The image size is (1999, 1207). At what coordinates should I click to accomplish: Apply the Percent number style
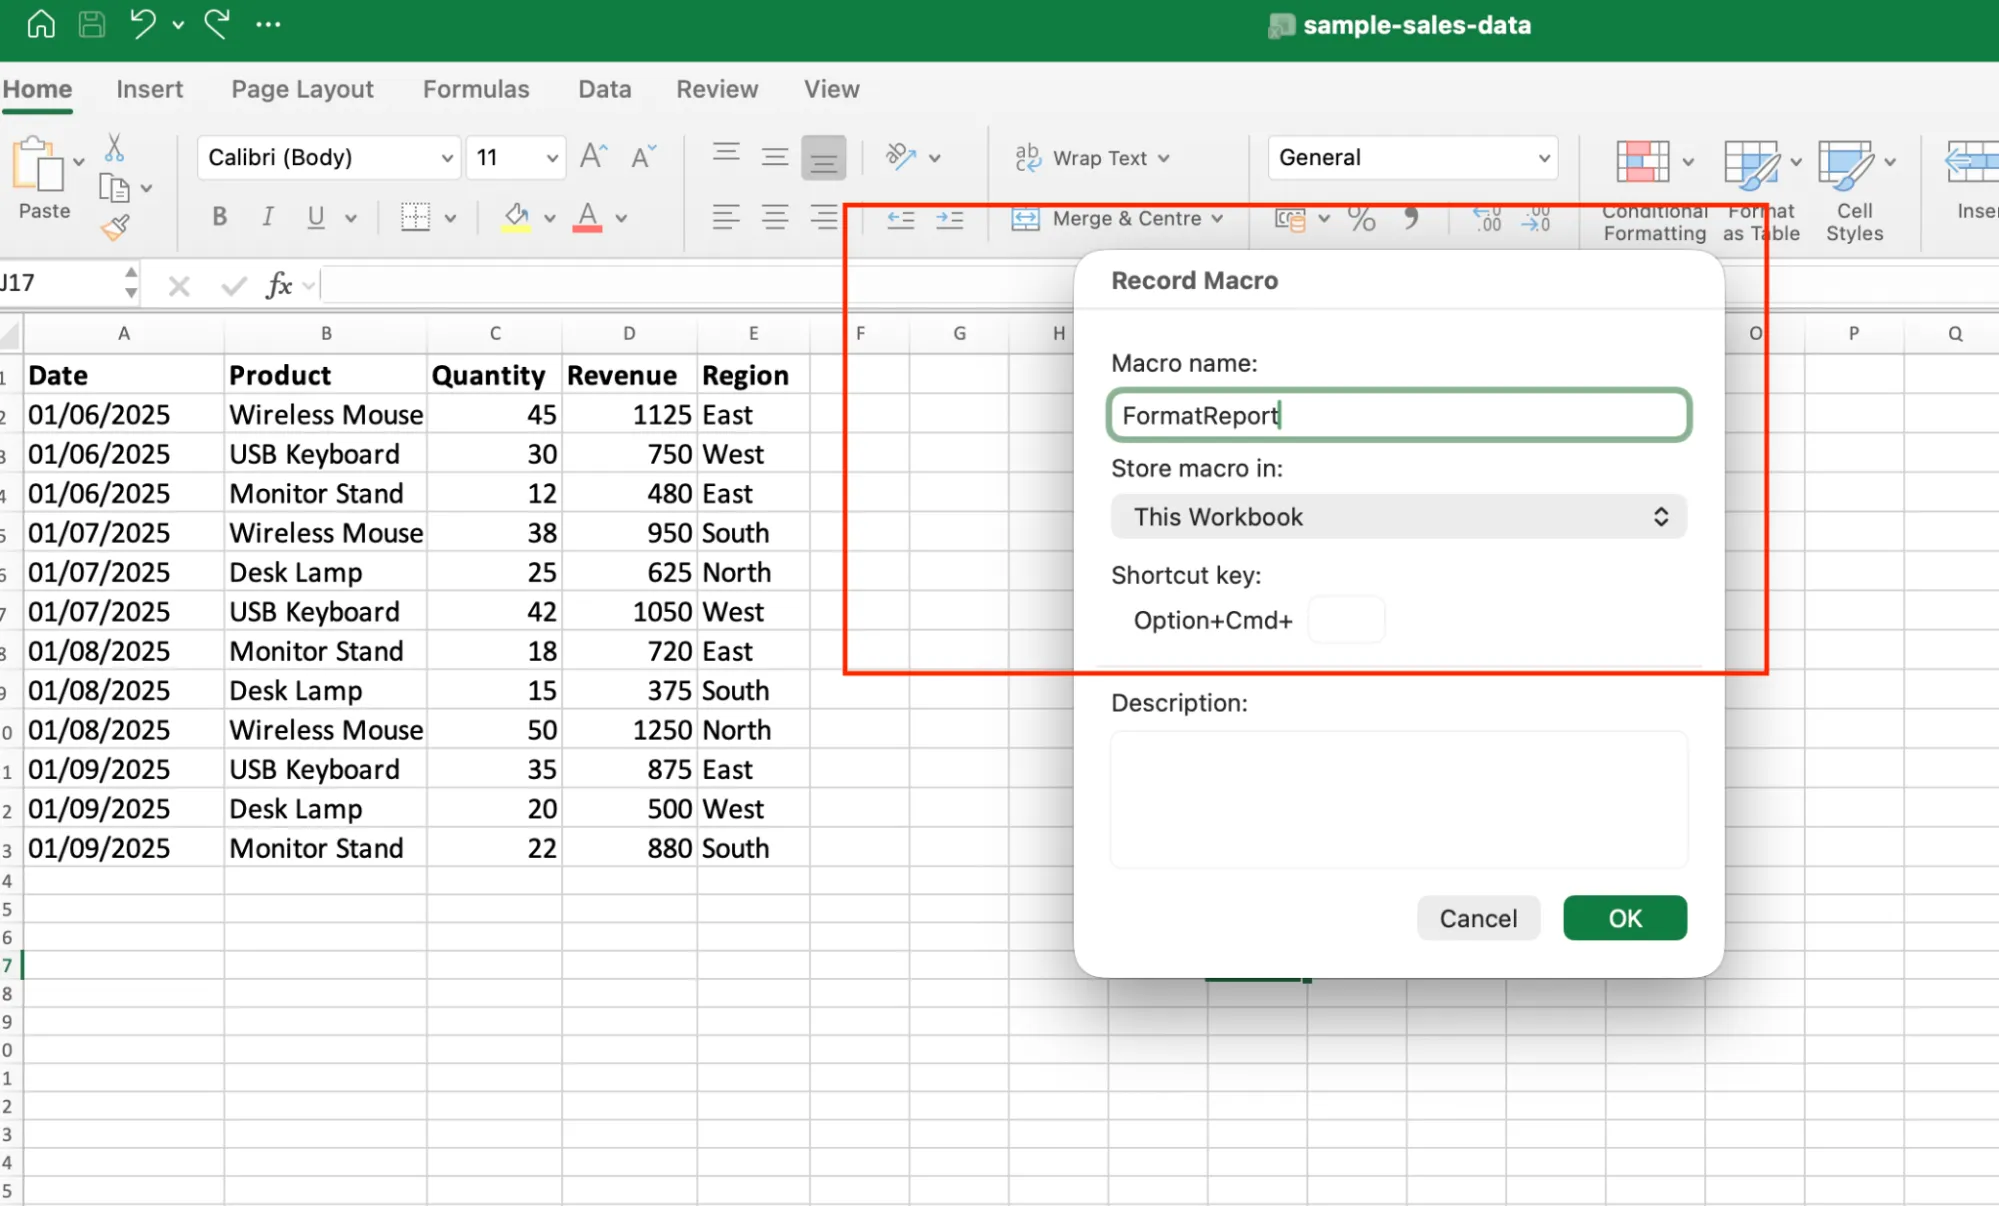[x=1361, y=219]
